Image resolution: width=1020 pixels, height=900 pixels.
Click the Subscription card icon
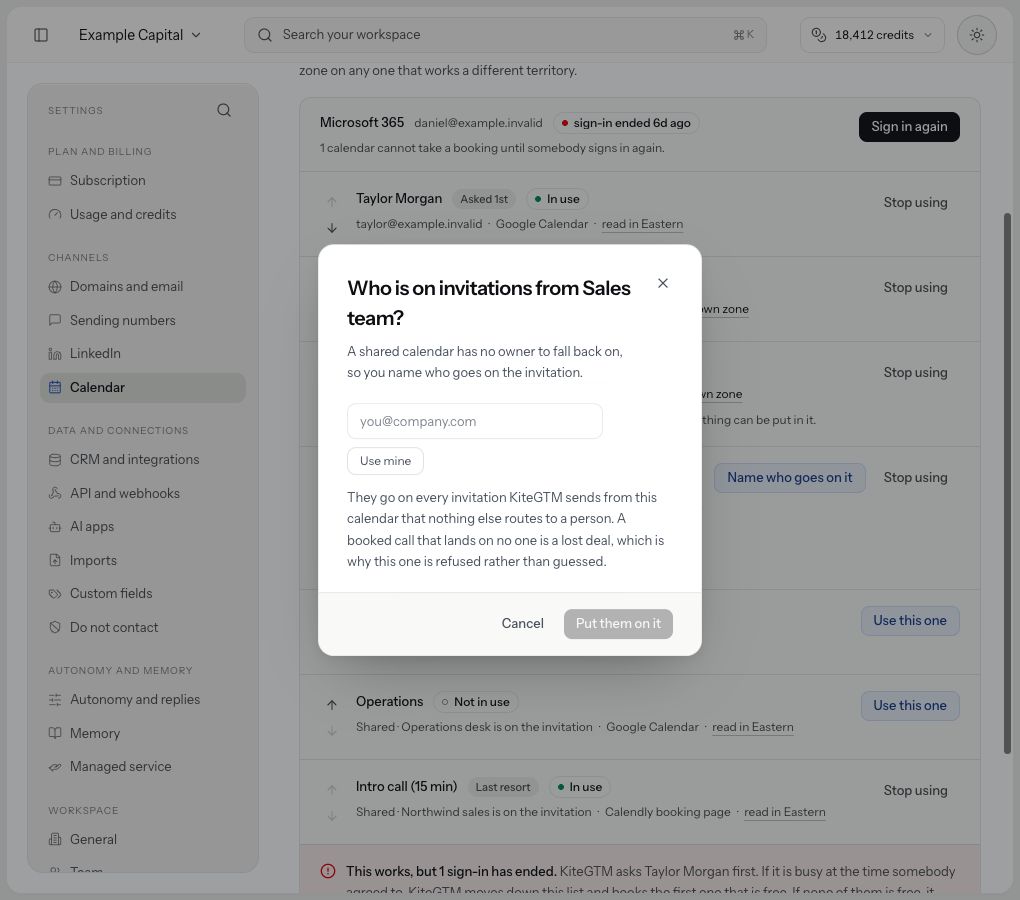tap(55, 181)
